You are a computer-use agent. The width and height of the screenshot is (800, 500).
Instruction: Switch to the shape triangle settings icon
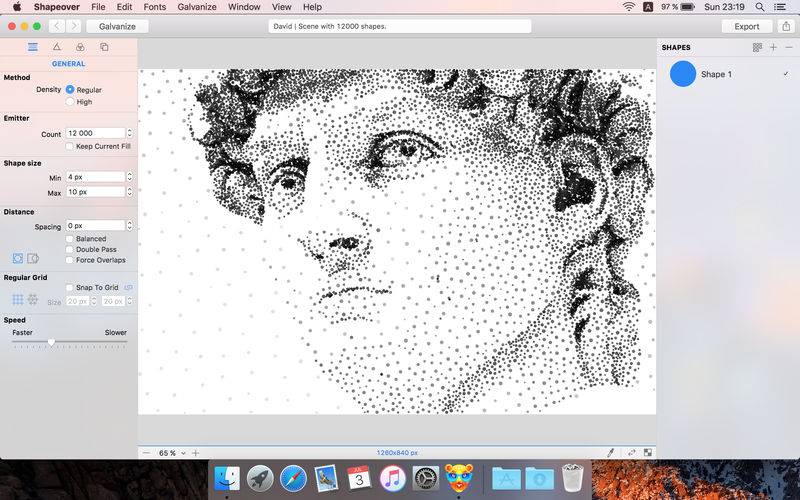click(x=57, y=47)
